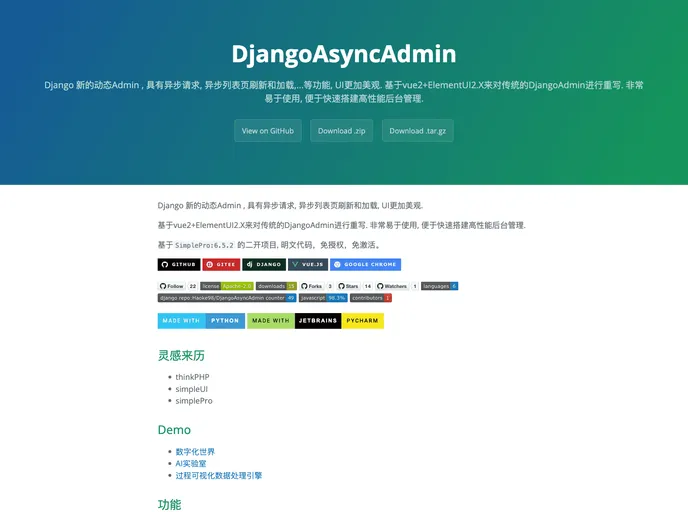Click the stars count 14
The width and height of the screenshot is (688, 512).
click(368, 286)
